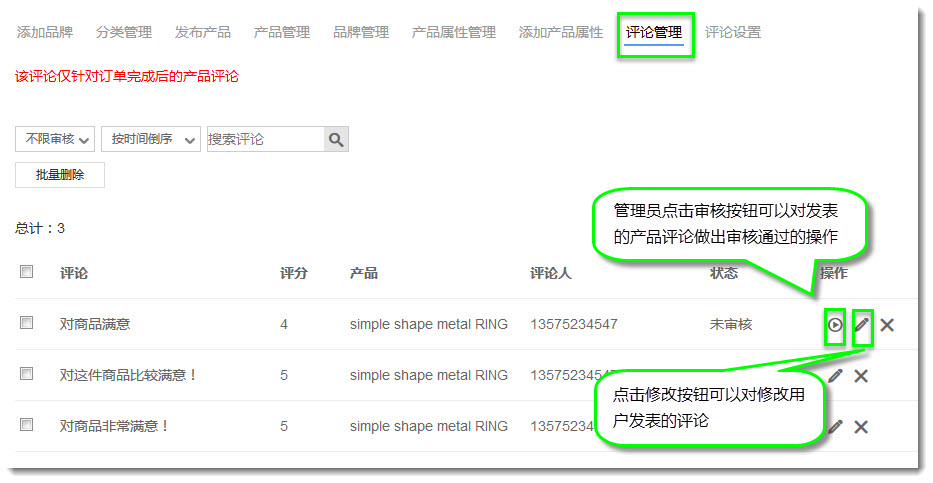Viewport: 933px width, 483px height.
Task: Edit the comment 对这件商品比较满意！
Action: coord(836,376)
